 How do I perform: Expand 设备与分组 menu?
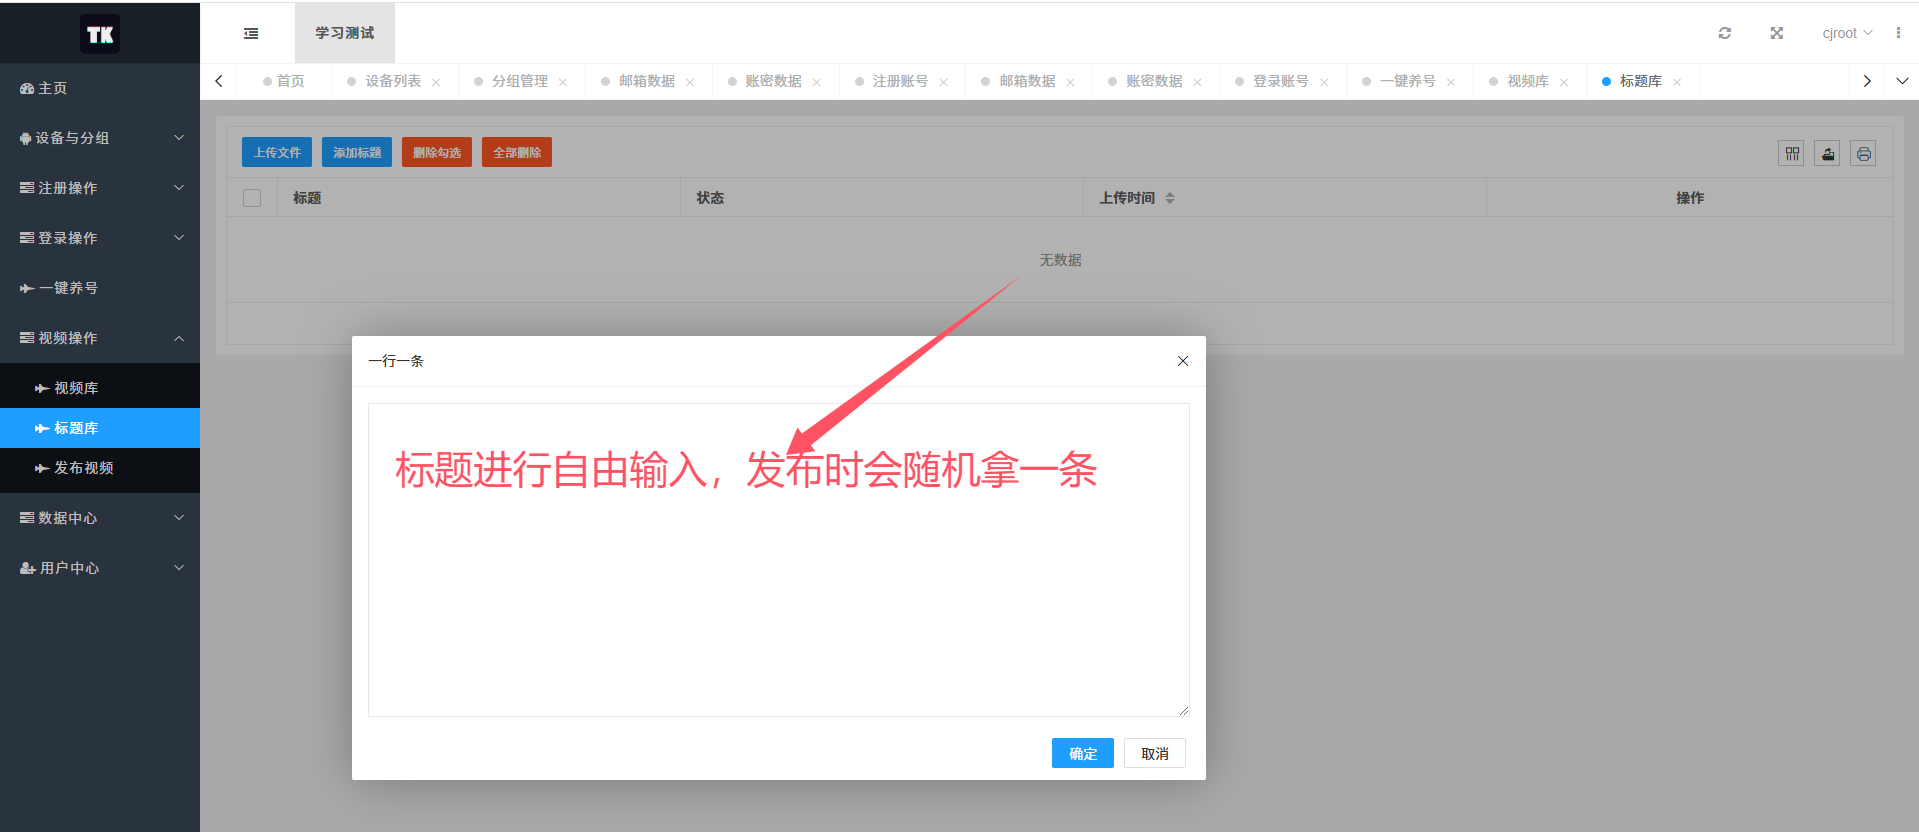click(x=100, y=138)
